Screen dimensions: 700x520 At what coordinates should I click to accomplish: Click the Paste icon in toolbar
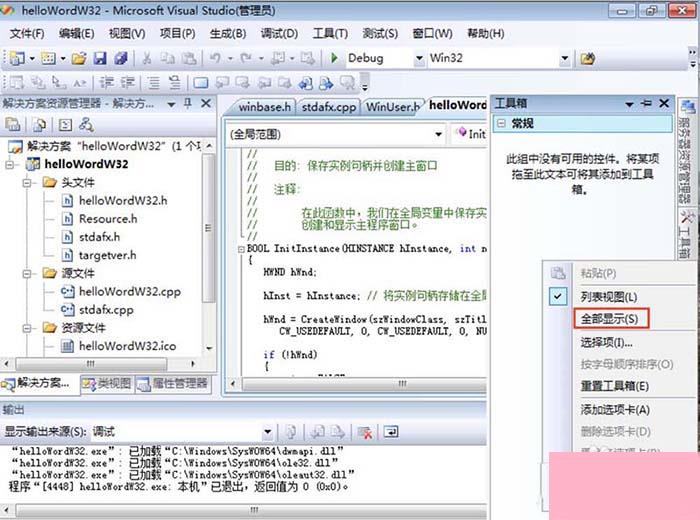189,58
